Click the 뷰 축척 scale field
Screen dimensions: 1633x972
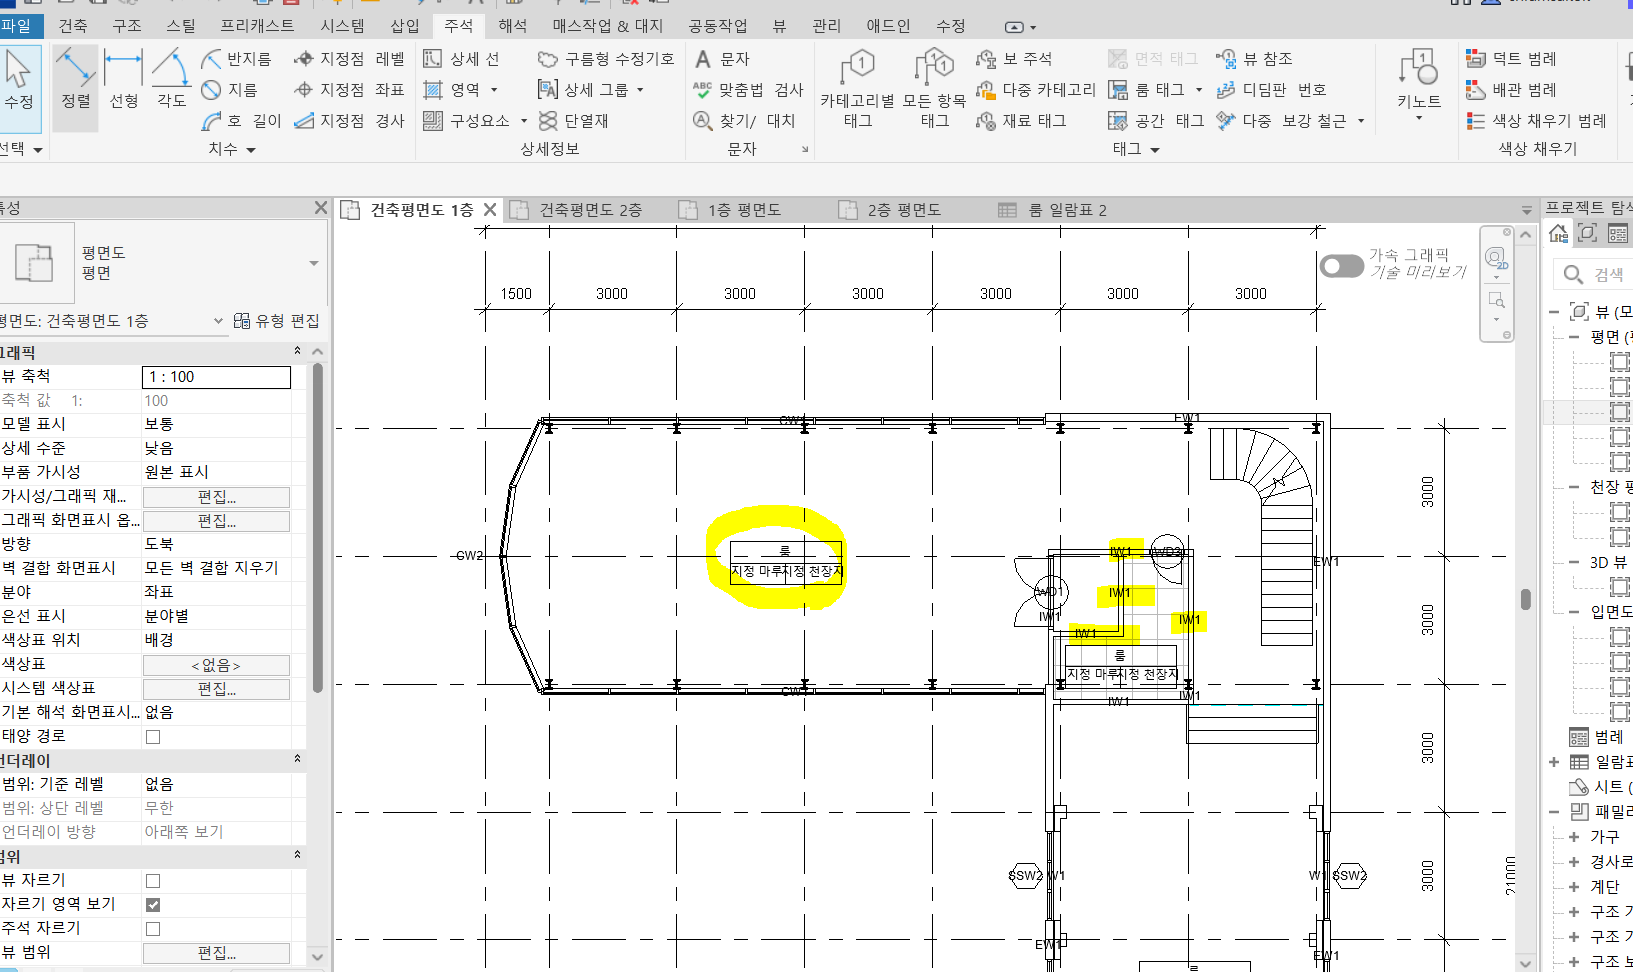(216, 377)
